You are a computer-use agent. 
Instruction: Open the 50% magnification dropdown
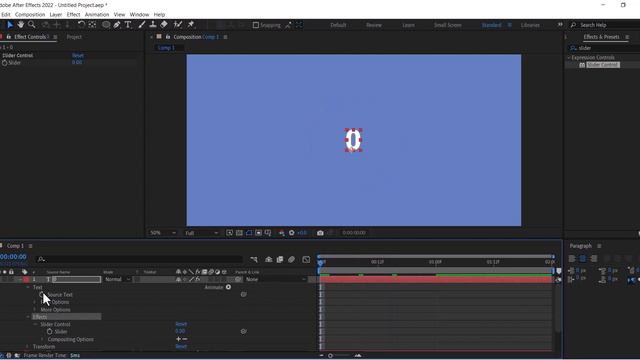pyautogui.click(x=162, y=233)
